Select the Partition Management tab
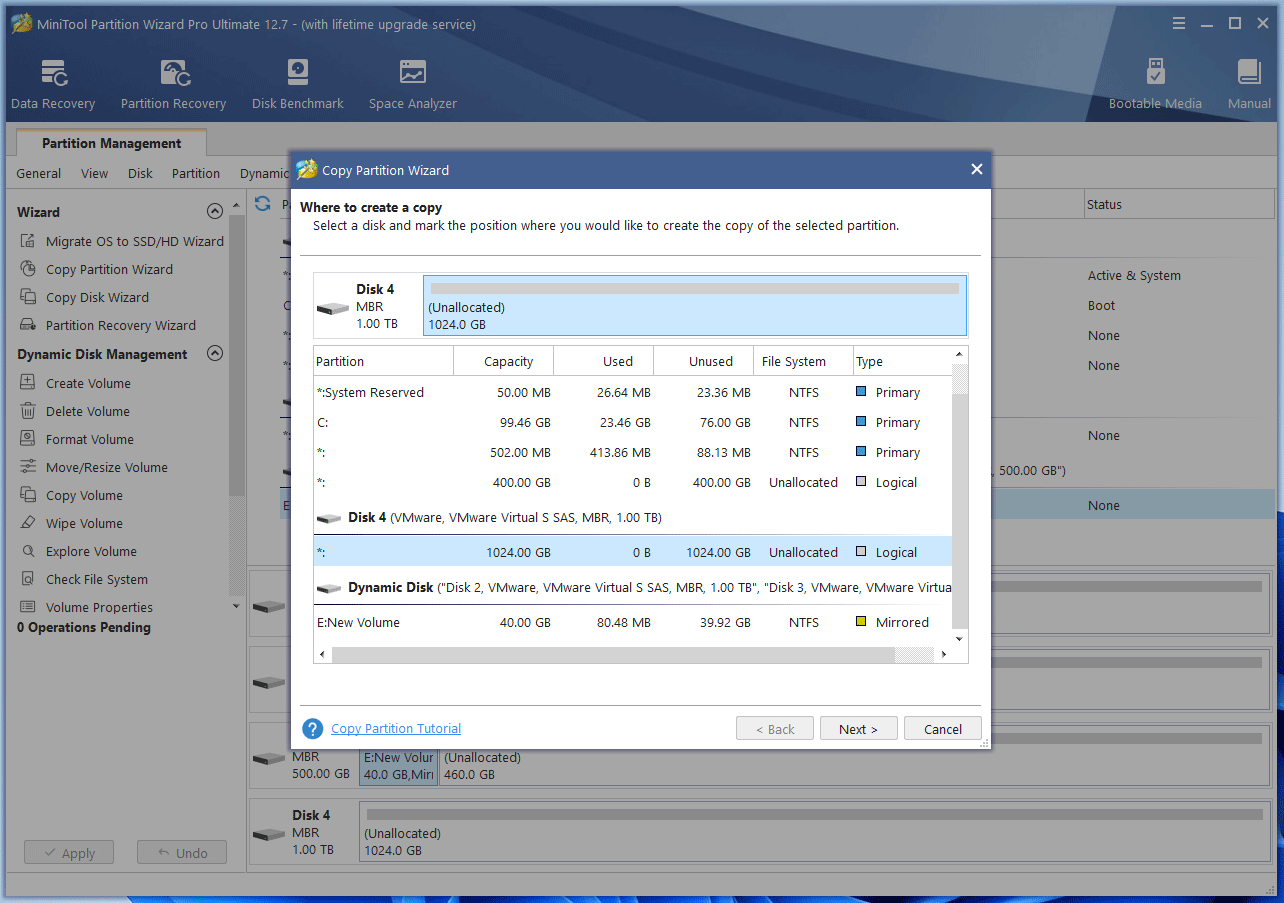Screen dimensions: 1284x903 click(x=112, y=143)
